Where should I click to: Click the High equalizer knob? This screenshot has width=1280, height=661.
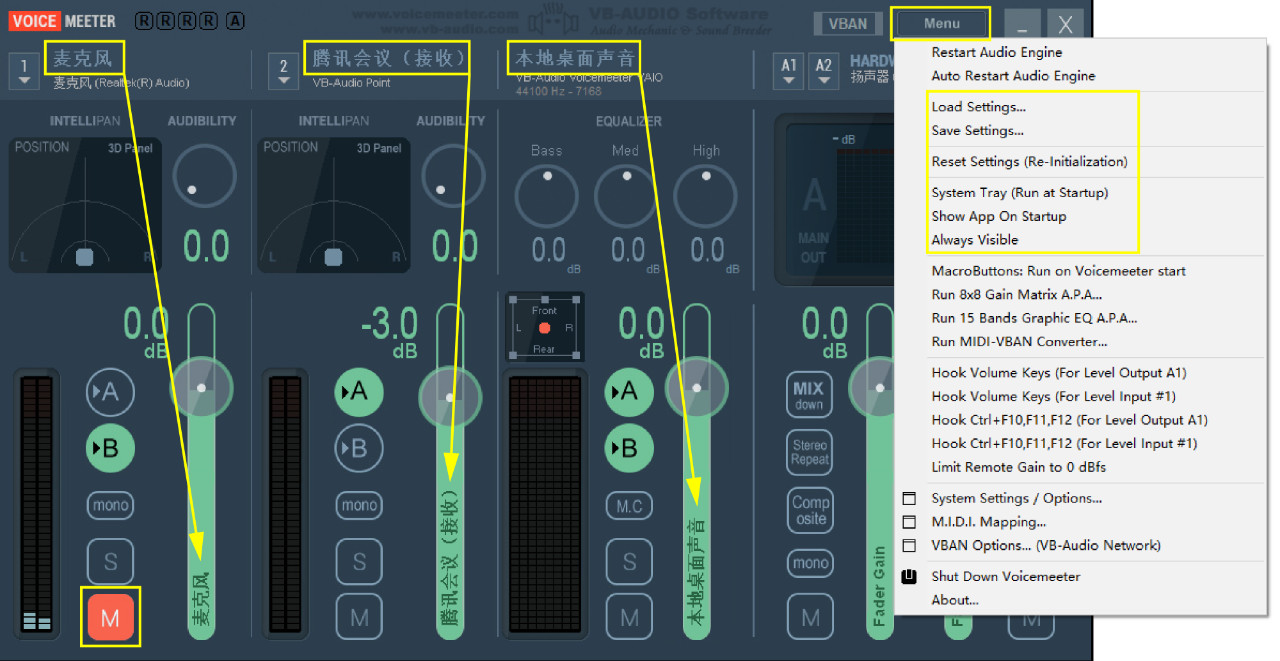pos(705,195)
